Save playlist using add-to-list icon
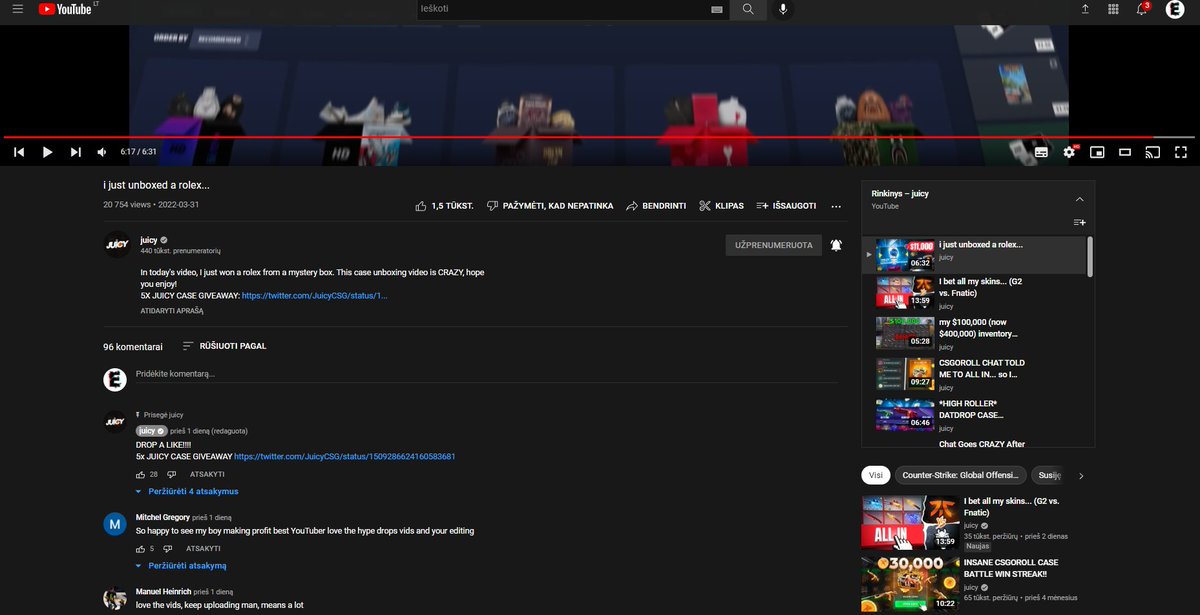 1079,222
